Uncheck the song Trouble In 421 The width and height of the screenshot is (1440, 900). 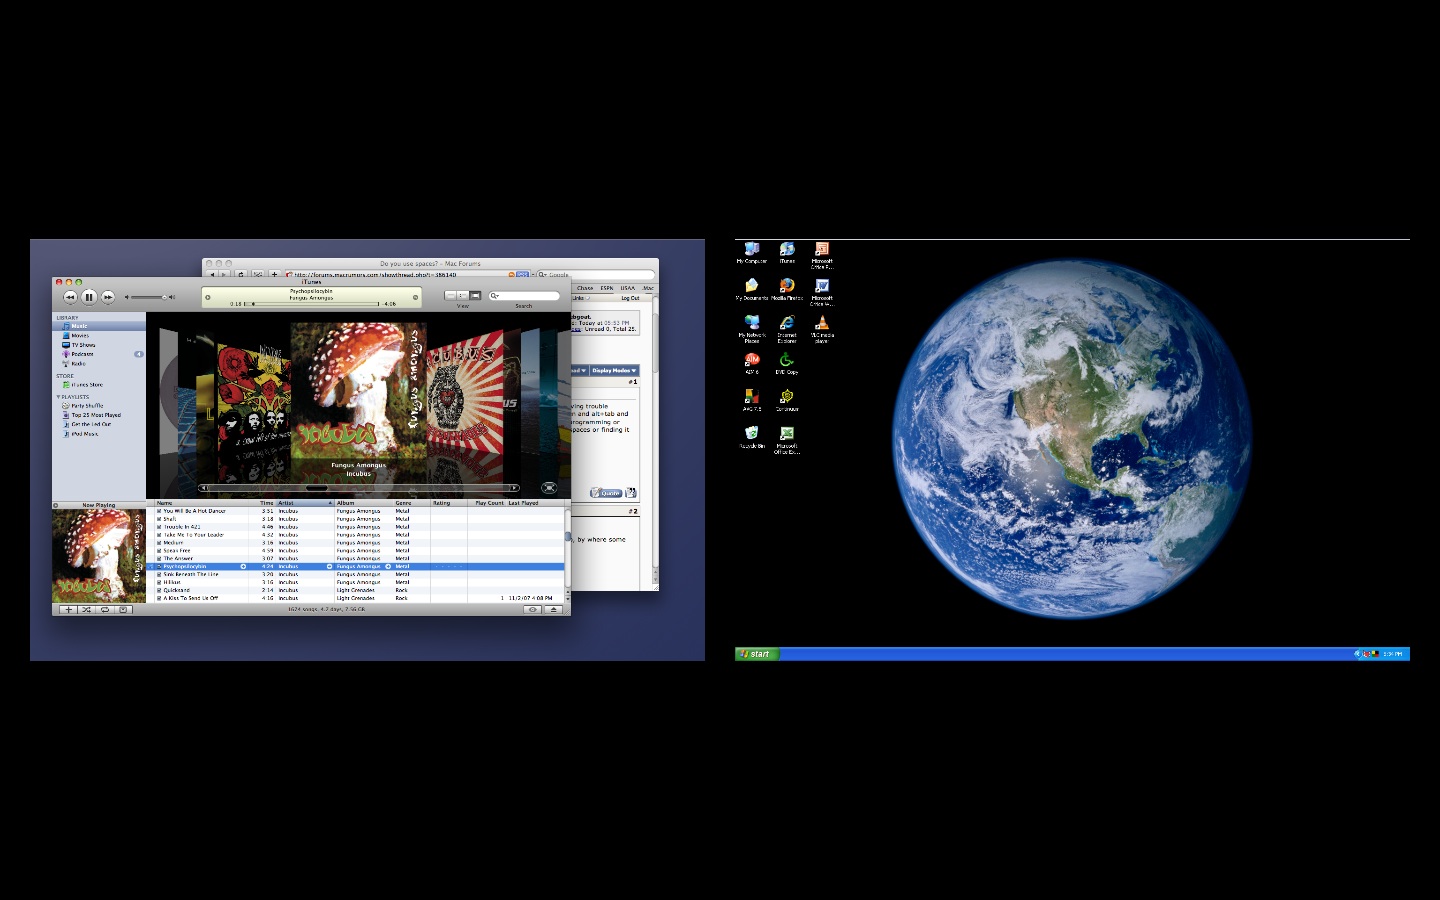point(159,527)
